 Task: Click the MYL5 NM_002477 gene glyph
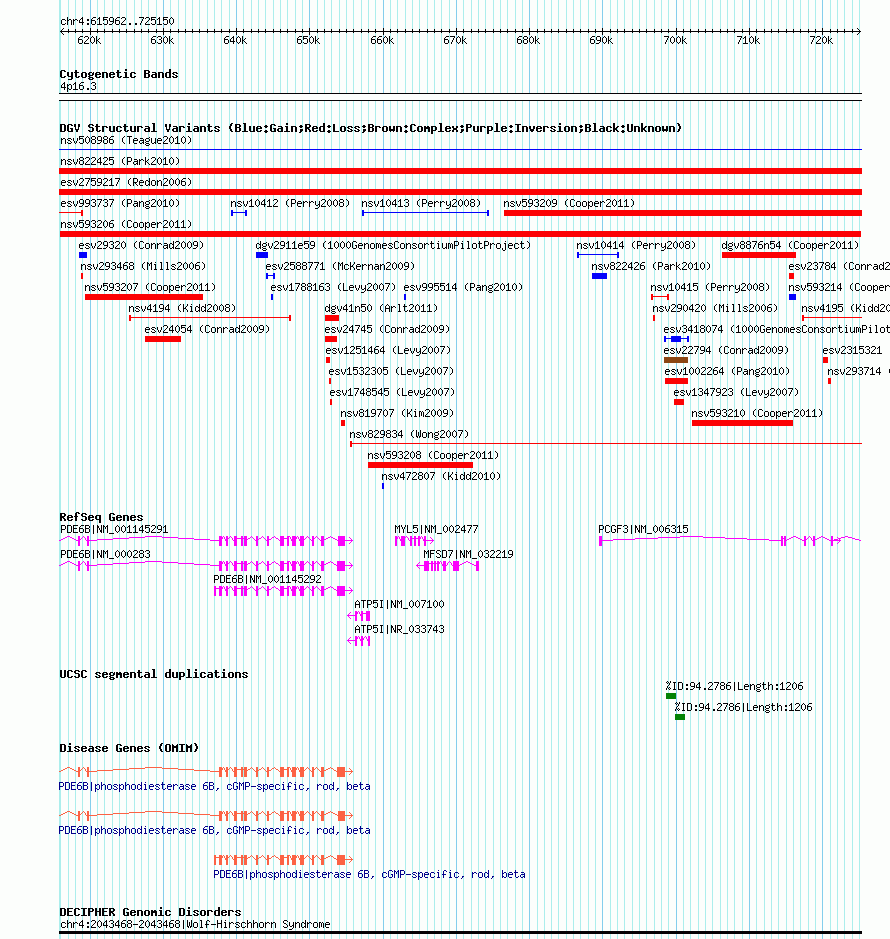point(414,541)
